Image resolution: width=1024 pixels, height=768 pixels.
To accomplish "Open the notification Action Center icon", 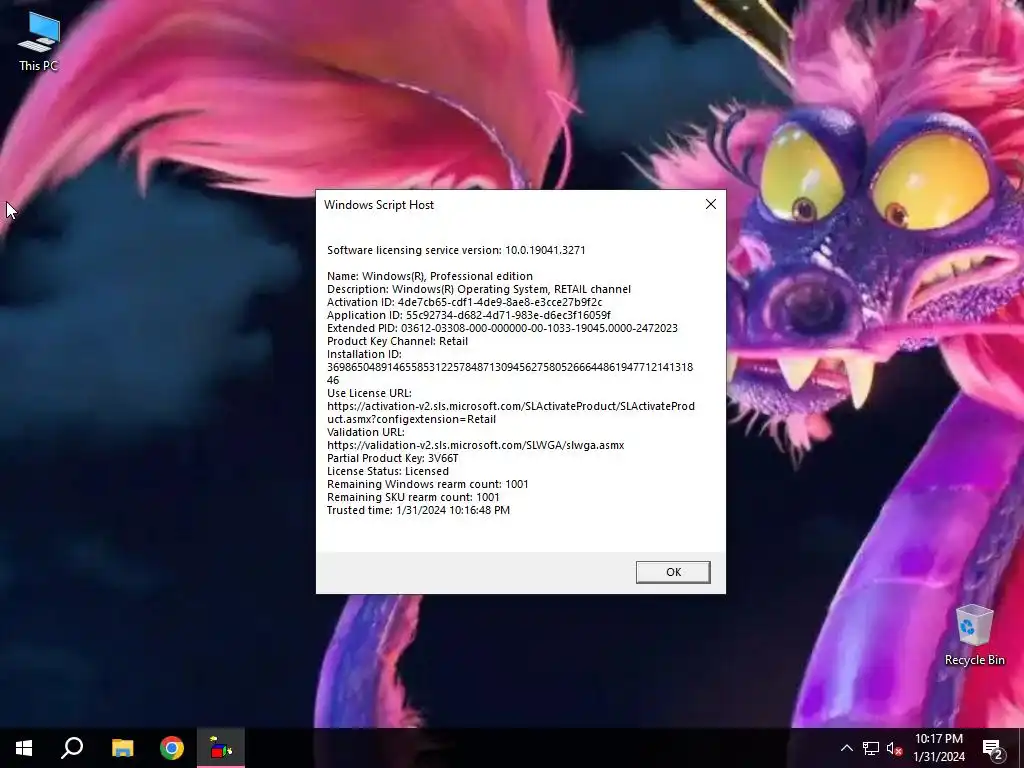I will [993, 748].
